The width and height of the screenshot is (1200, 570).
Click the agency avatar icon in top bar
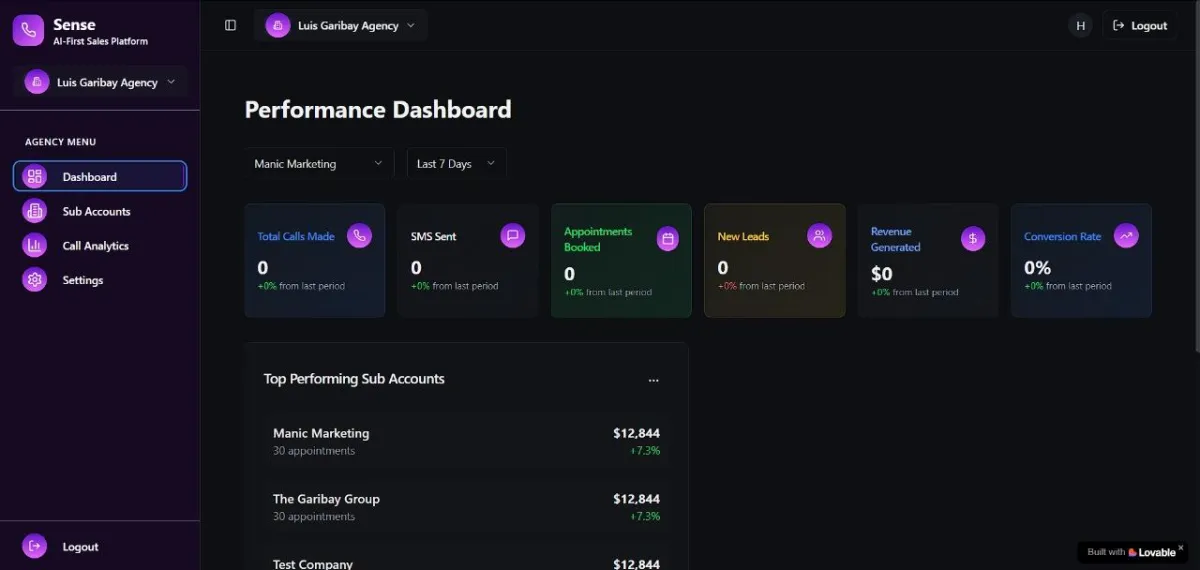[x=278, y=25]
